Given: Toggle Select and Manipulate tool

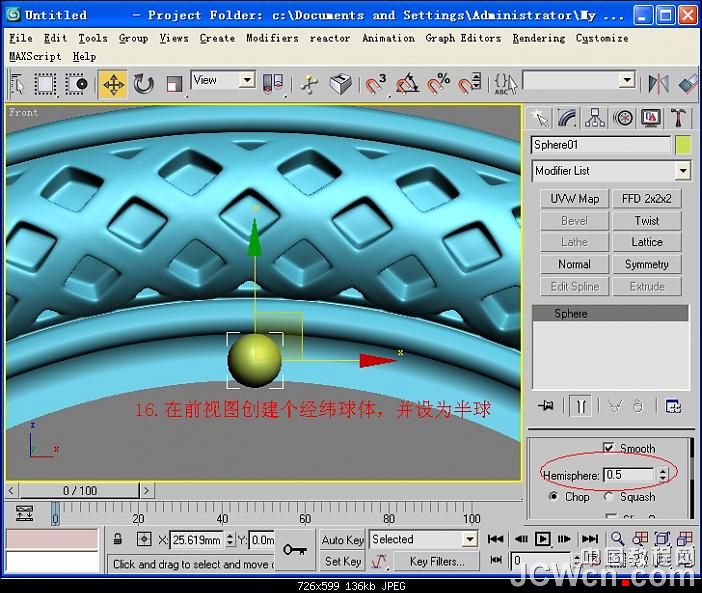Looking at the screenshot, I should tap(309, 84).
